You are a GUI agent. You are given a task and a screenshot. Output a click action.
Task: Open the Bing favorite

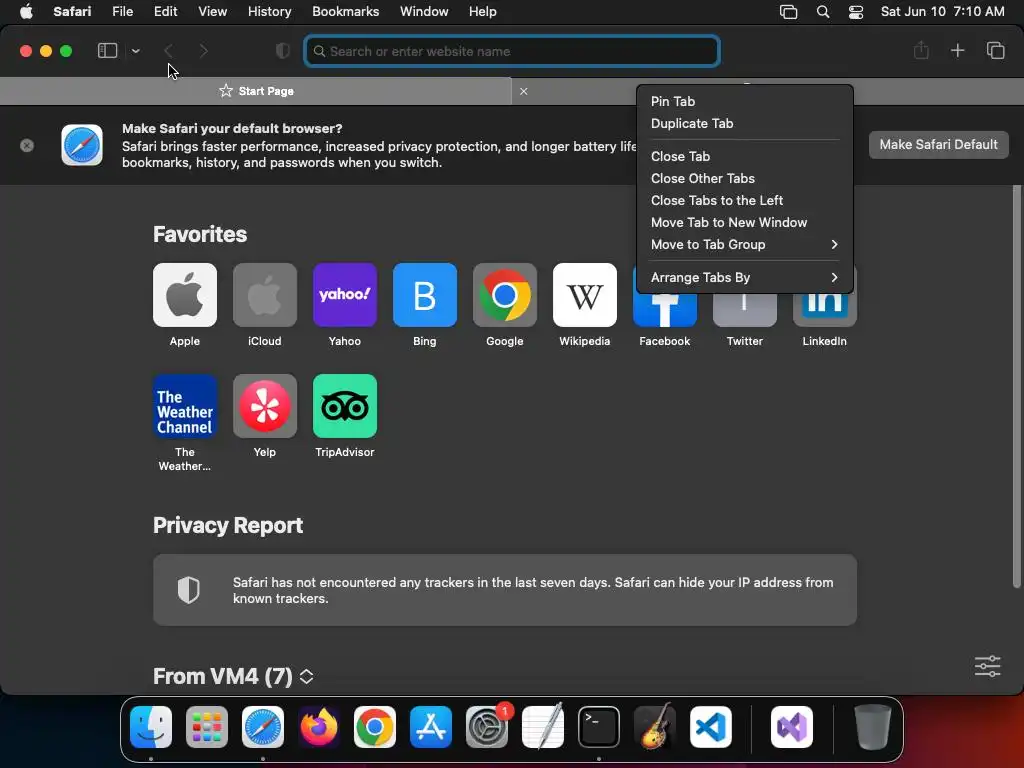[x=424, y=295]
